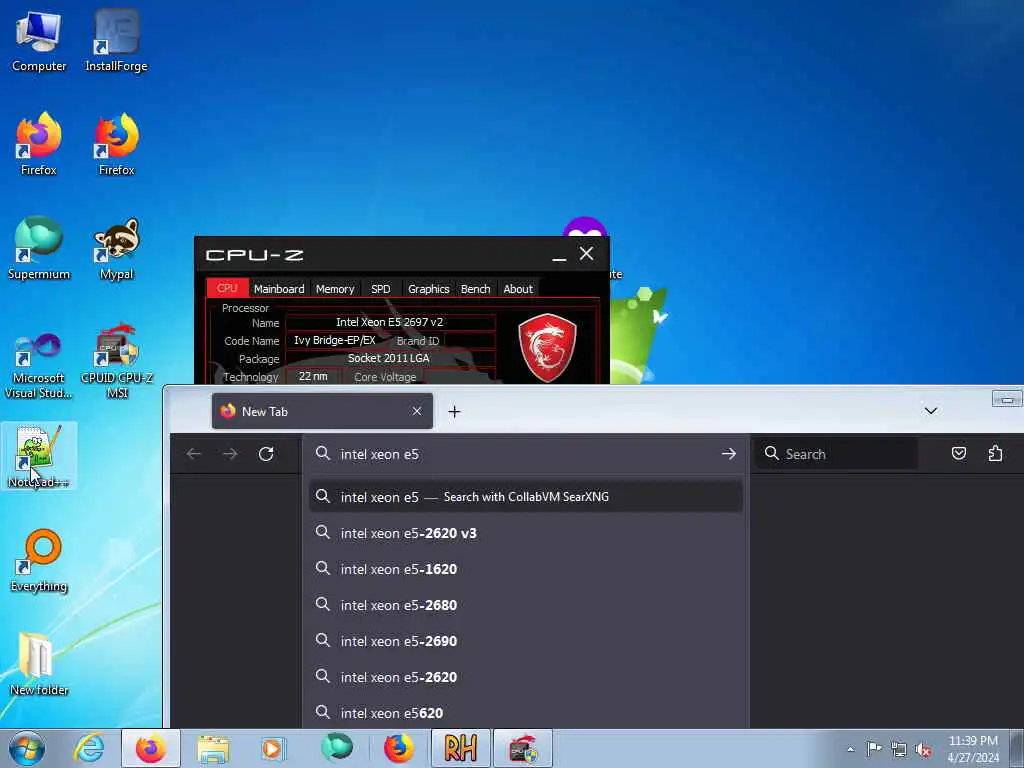
Task: Choose suggestion intel xeon e5-2690
Action: pyautogui.click(x=526, y=641)
